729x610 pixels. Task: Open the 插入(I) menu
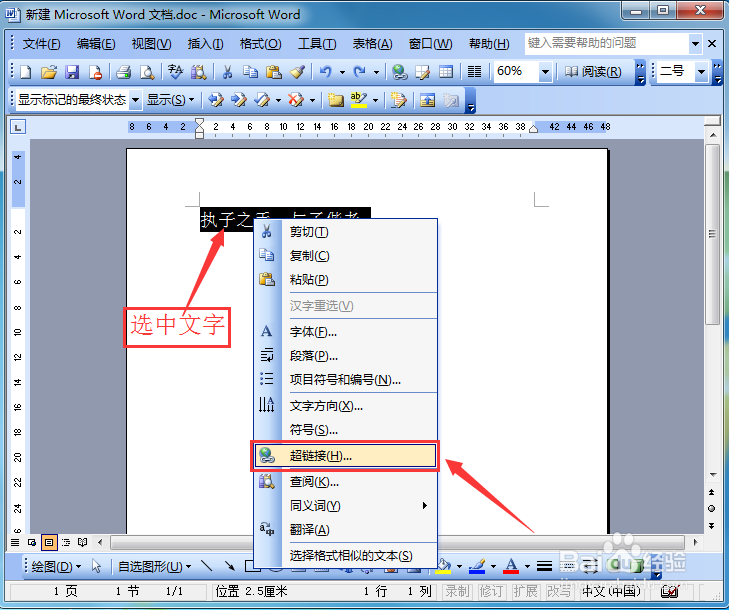(x=205, y=44)
